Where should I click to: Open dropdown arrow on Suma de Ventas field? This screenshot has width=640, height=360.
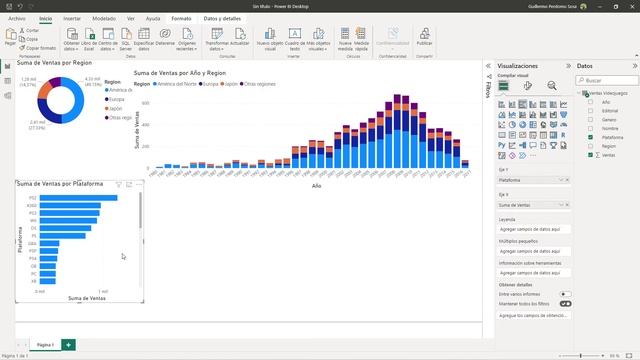coord(561,205)
